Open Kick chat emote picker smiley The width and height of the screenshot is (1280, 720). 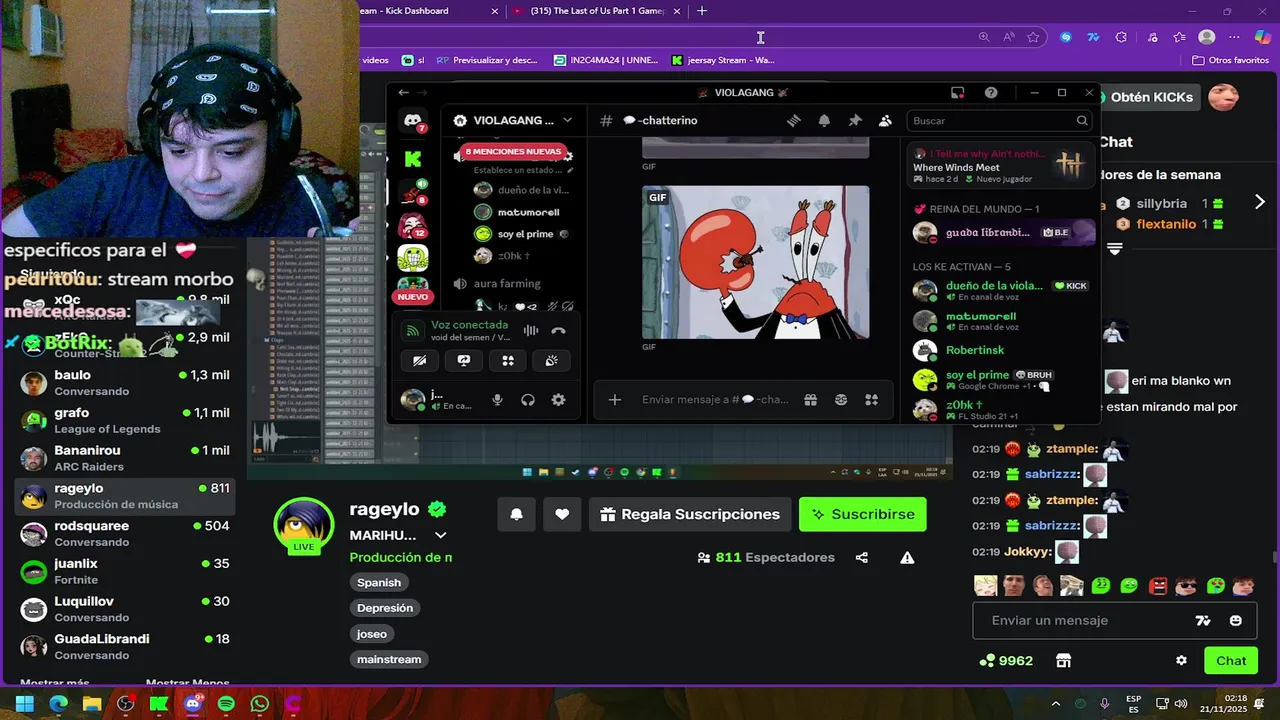click(1236, 621)
